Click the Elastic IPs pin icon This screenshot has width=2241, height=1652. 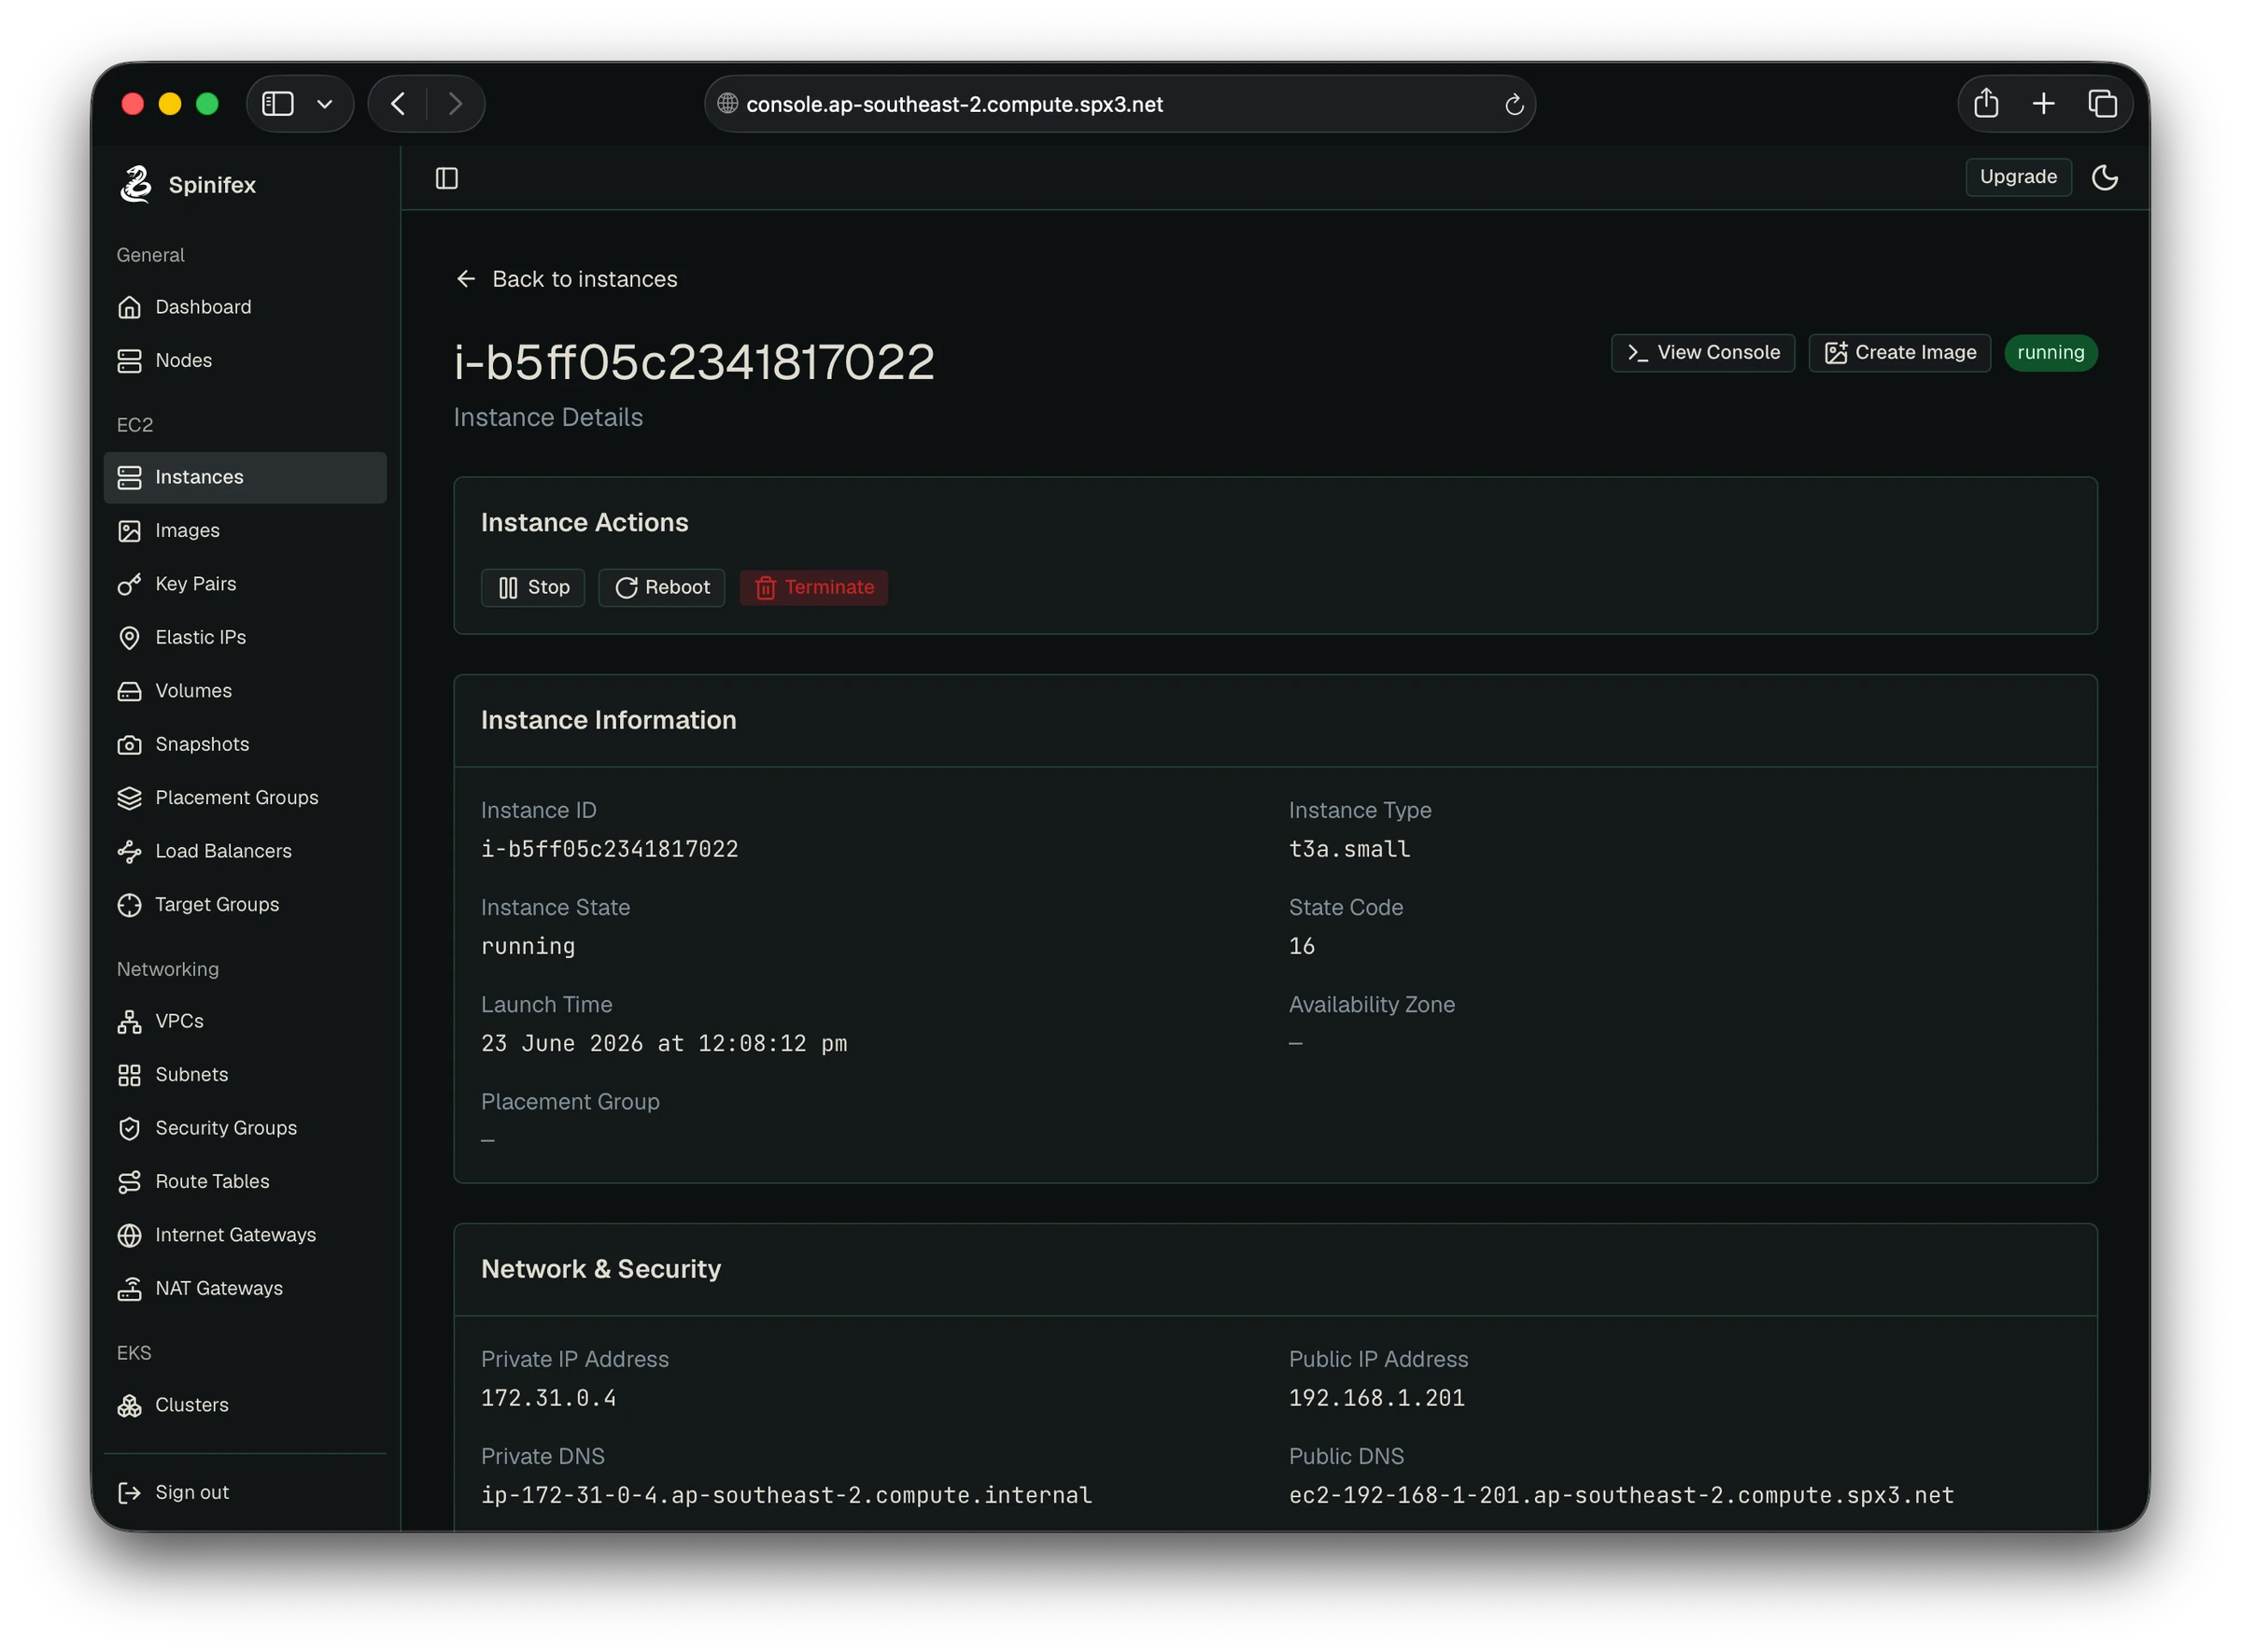129,638
